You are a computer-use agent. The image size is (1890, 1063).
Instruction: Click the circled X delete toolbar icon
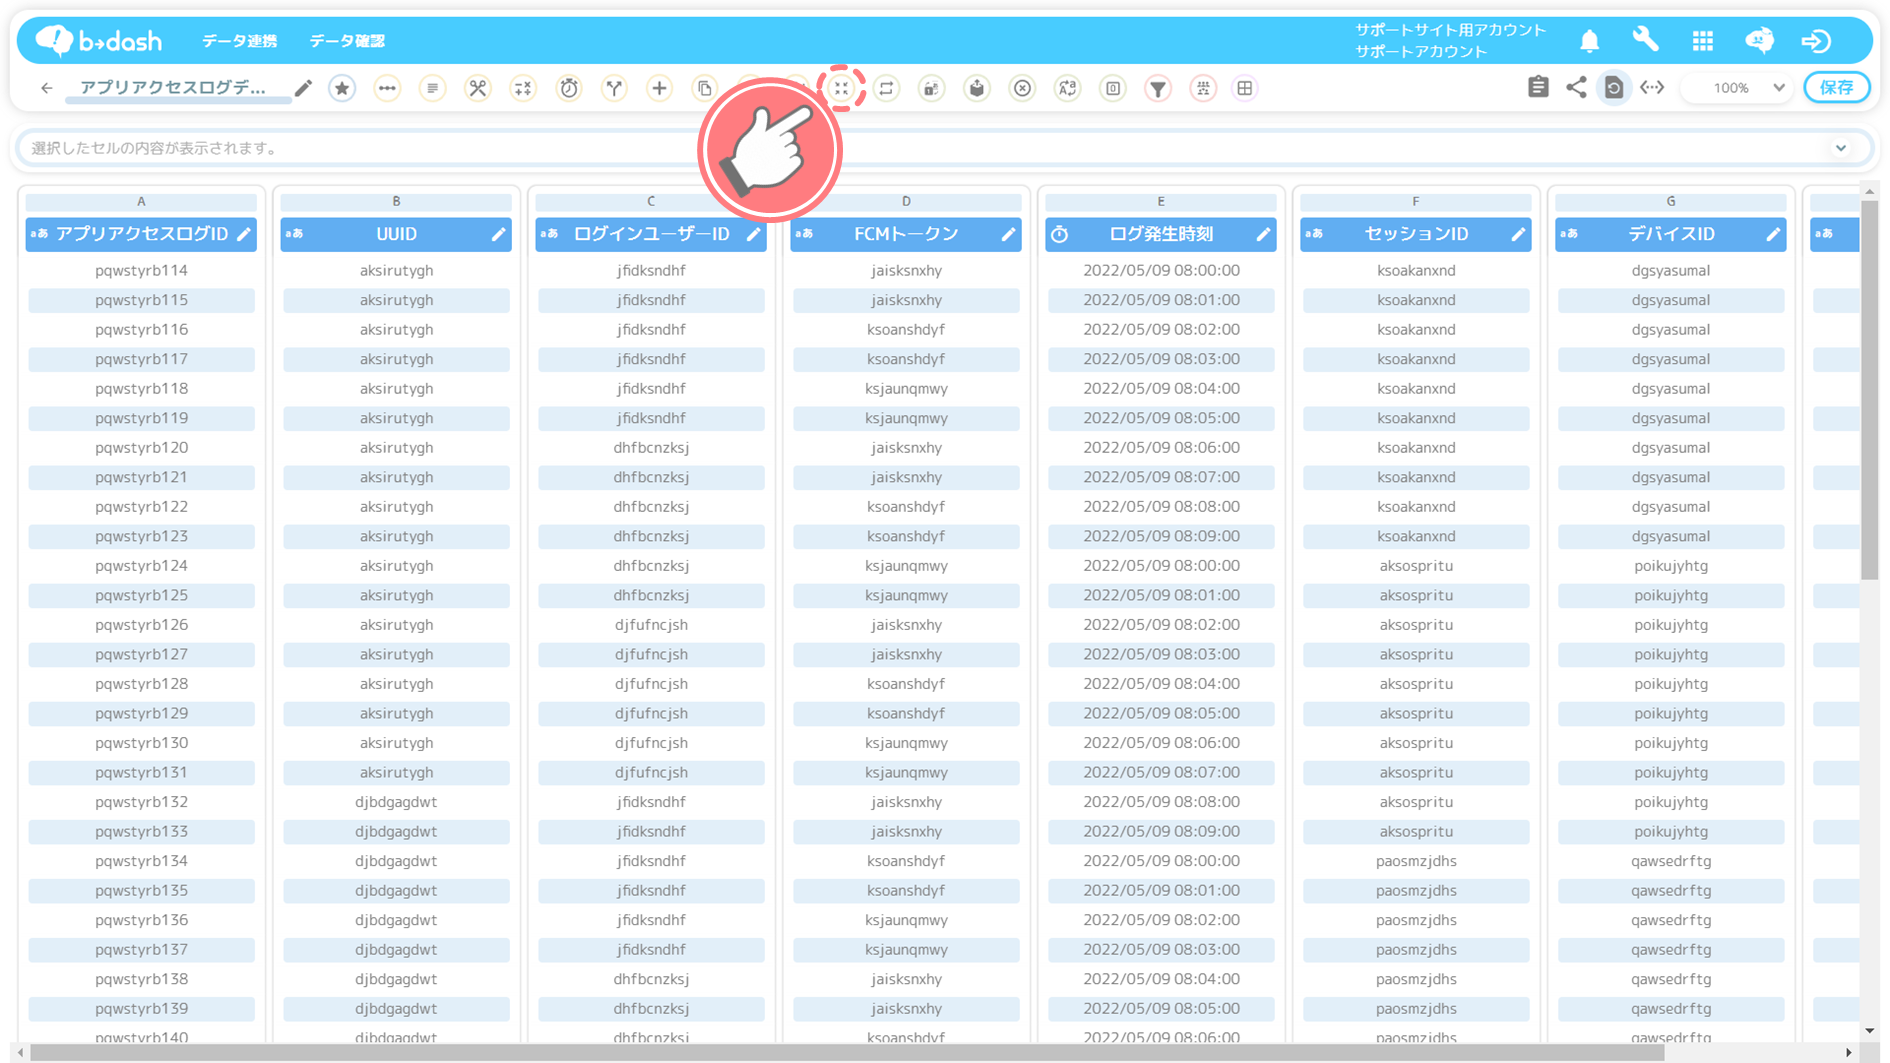point(1022,88)
